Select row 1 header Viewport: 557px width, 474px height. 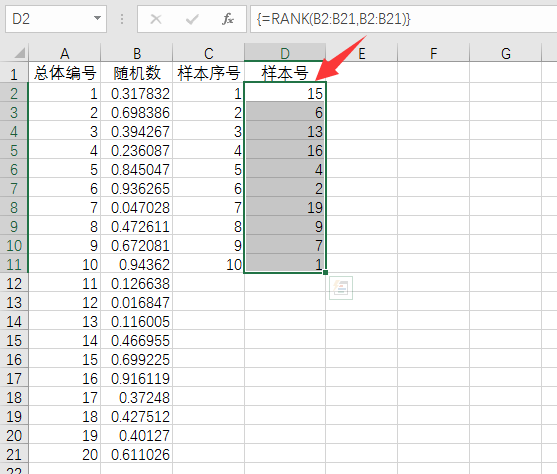pos(14,73)
